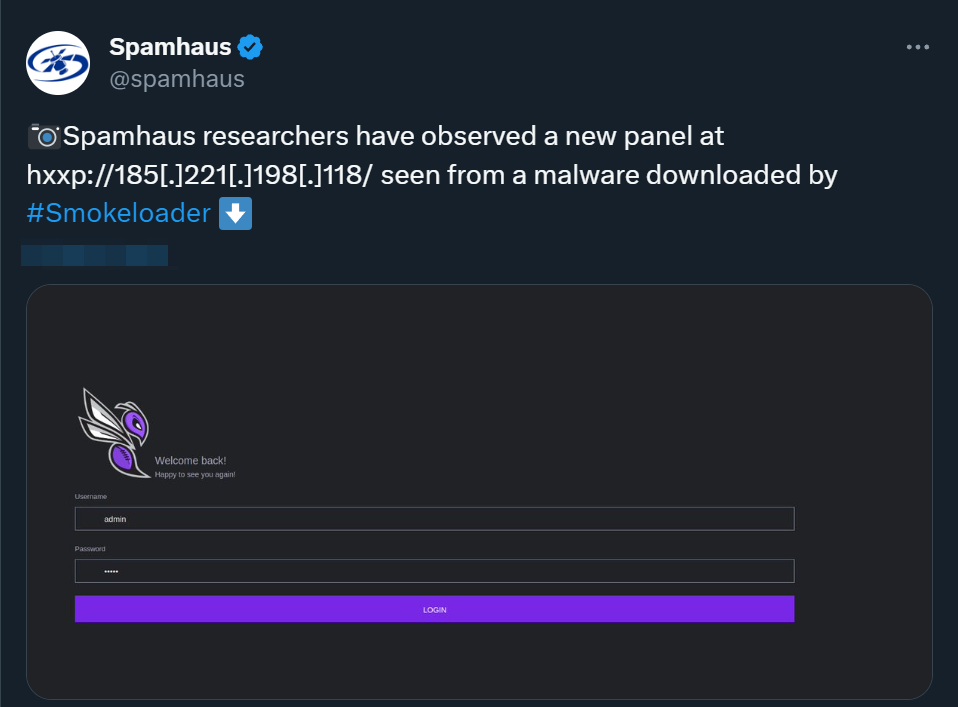Click the blurred link below the tweet text
The height and width of the screenshot is (707, 958).
tap(95, 255)
